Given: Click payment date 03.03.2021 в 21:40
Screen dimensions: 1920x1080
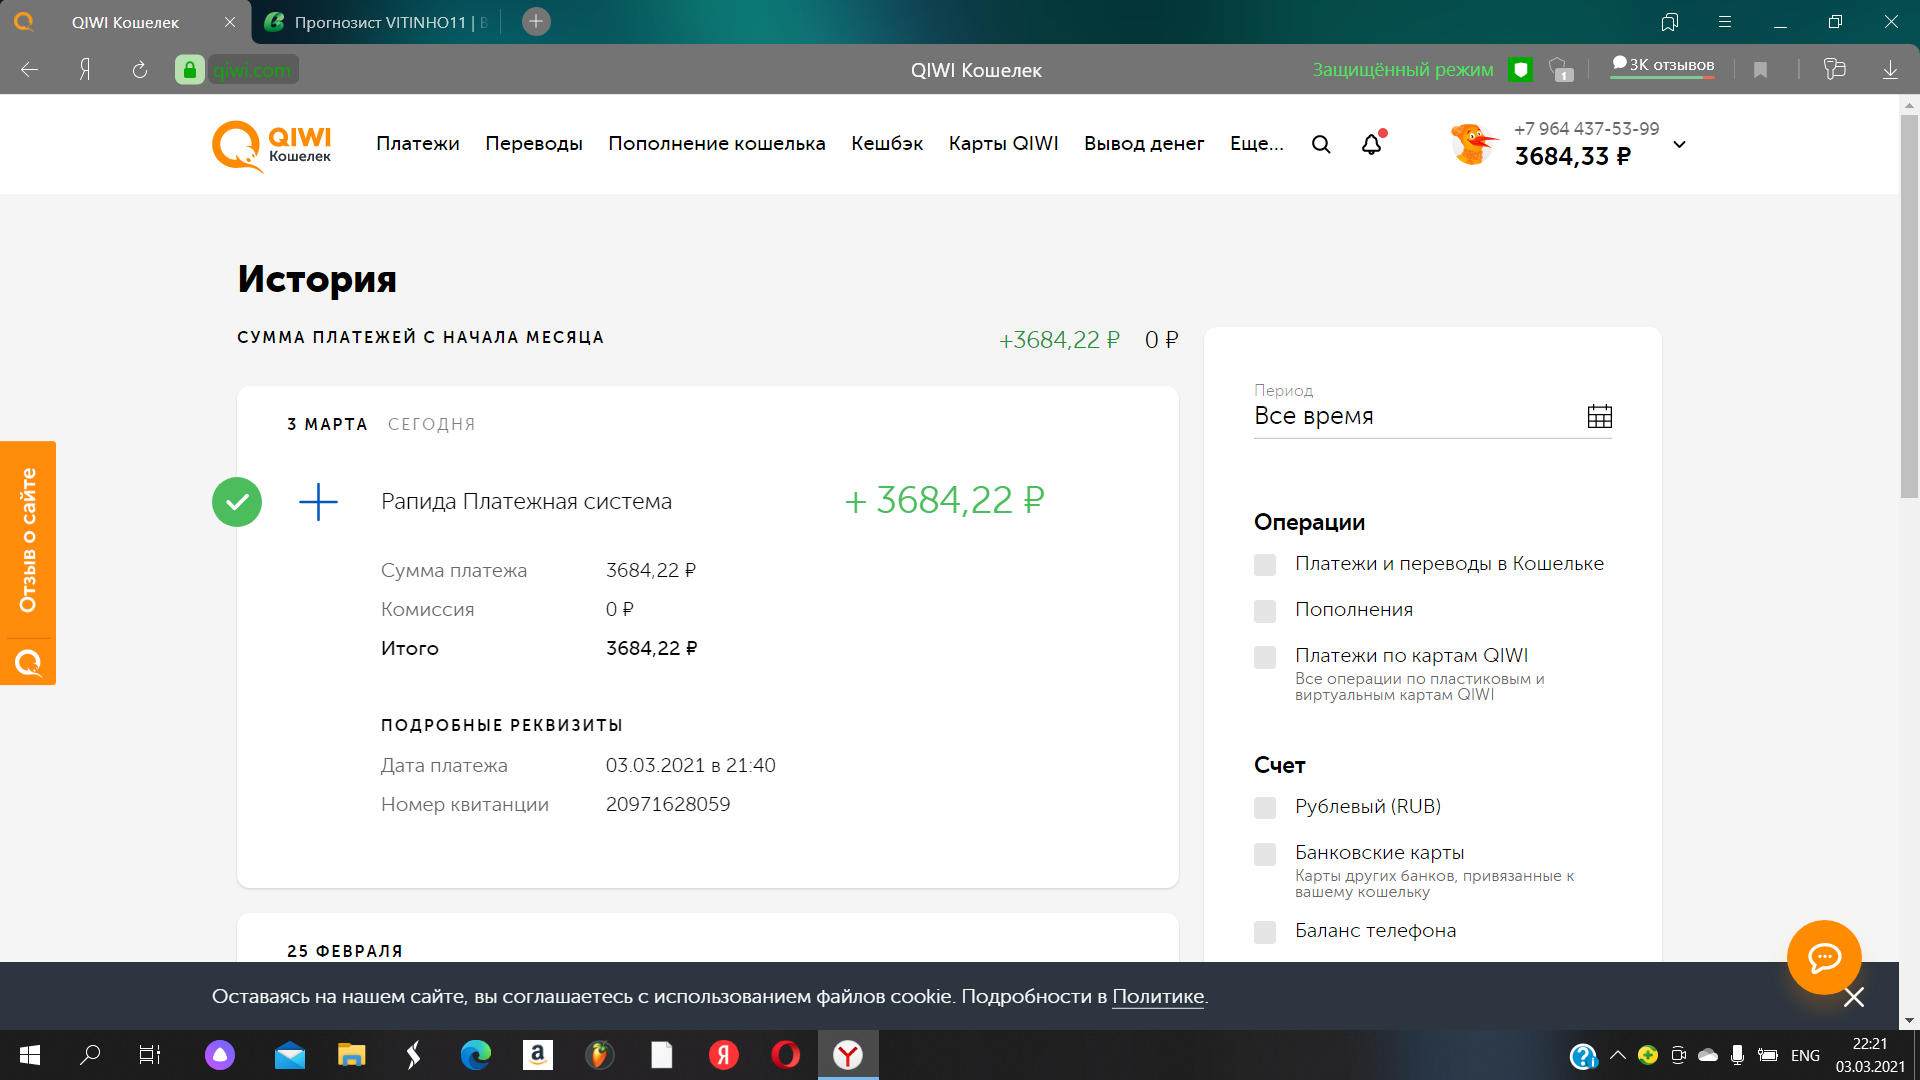Looking at the screenshot, I should [x=691, y=766].
